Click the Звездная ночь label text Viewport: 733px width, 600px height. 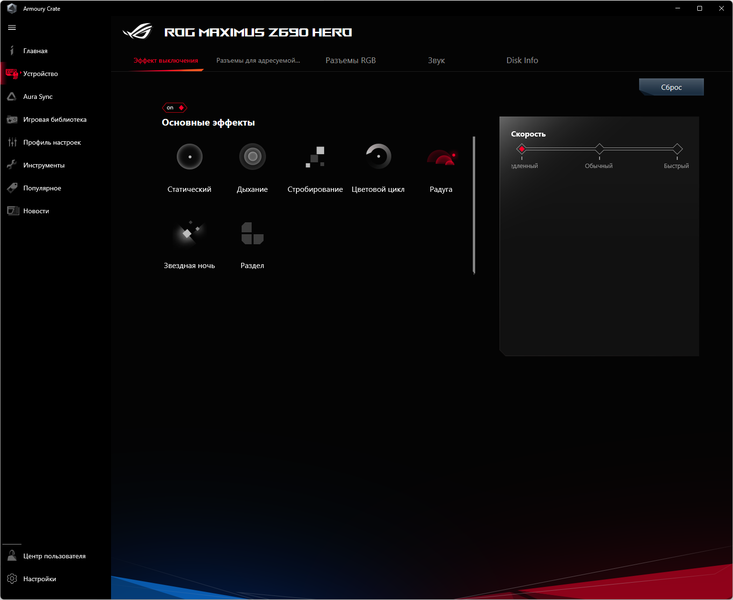(189, 265)
